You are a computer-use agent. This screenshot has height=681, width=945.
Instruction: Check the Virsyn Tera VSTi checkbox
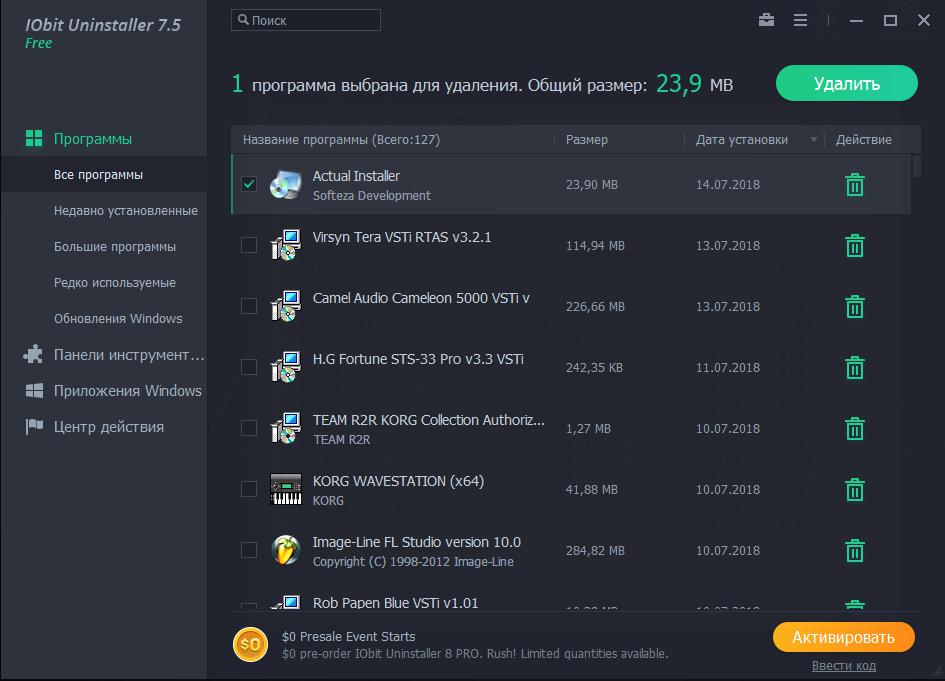249,245
